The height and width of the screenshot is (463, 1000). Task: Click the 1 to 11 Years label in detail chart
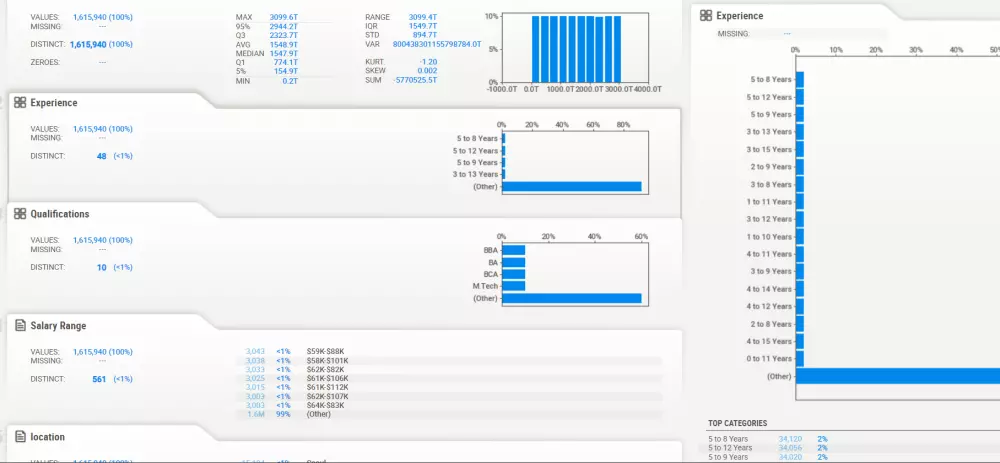pos(769,202)
